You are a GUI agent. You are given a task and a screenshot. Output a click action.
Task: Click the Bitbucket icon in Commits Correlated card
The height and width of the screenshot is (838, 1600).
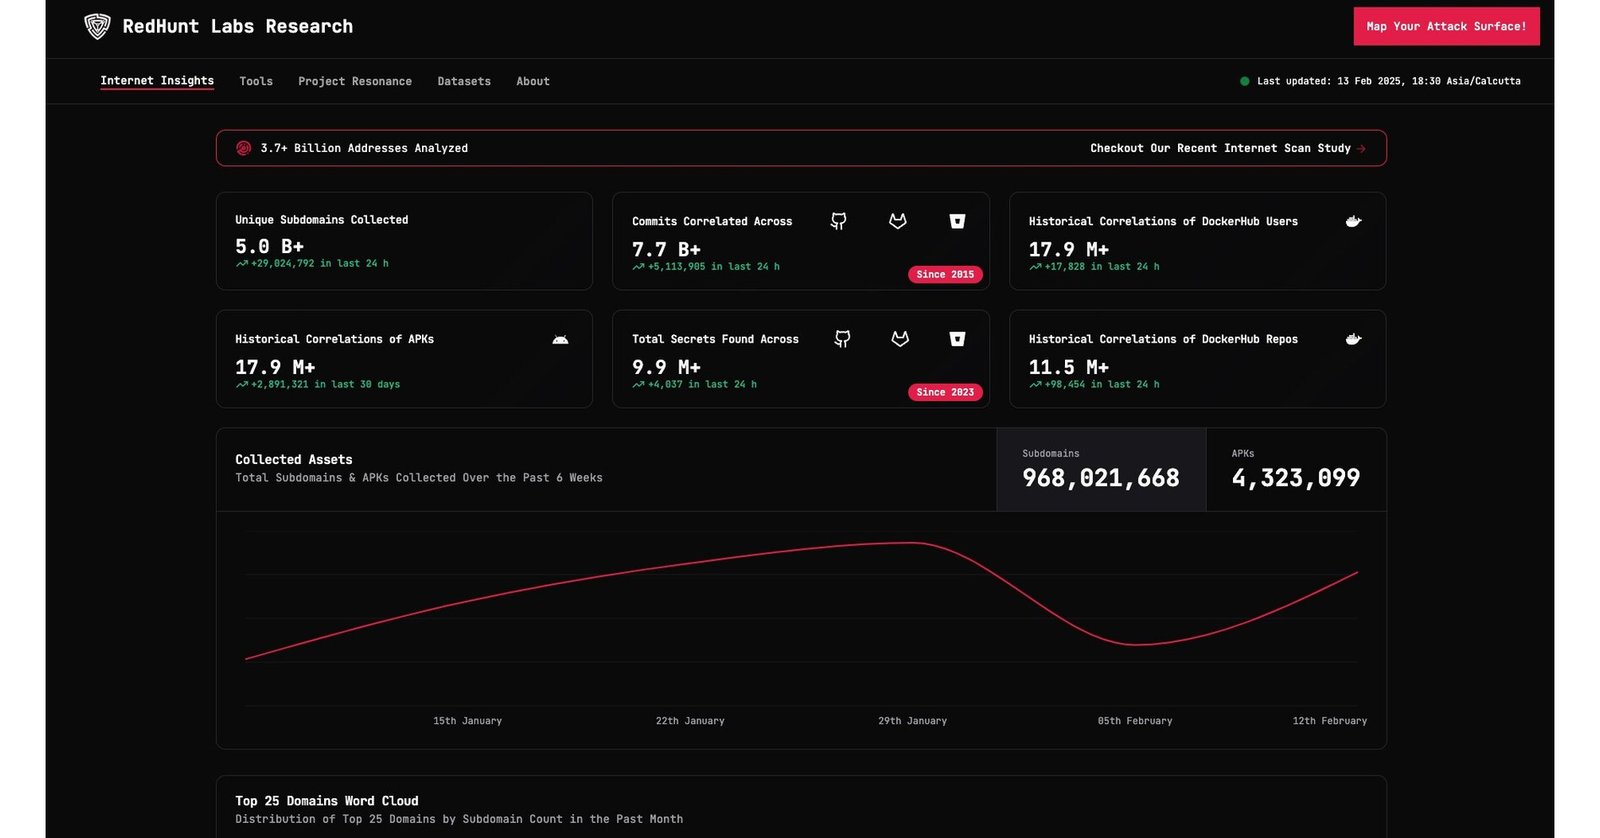[x=957, y=221]
